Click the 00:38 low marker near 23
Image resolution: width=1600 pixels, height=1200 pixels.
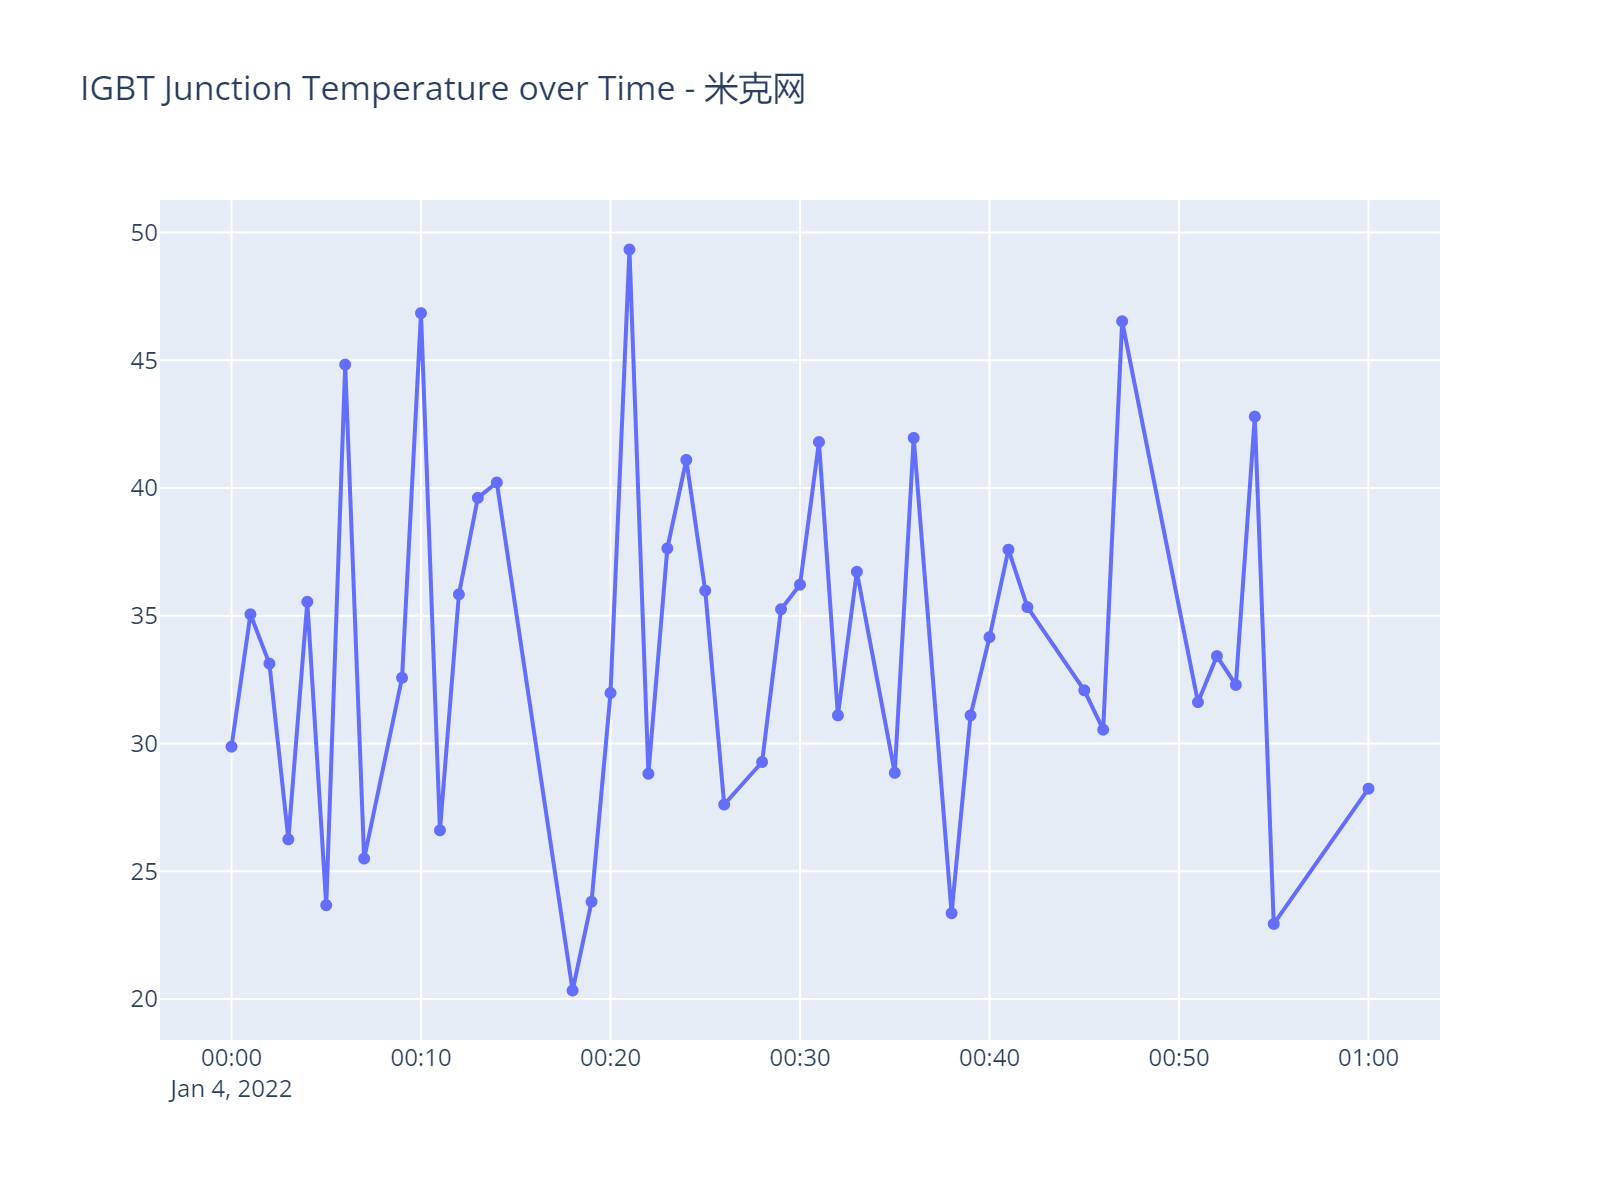click(951, 913)
